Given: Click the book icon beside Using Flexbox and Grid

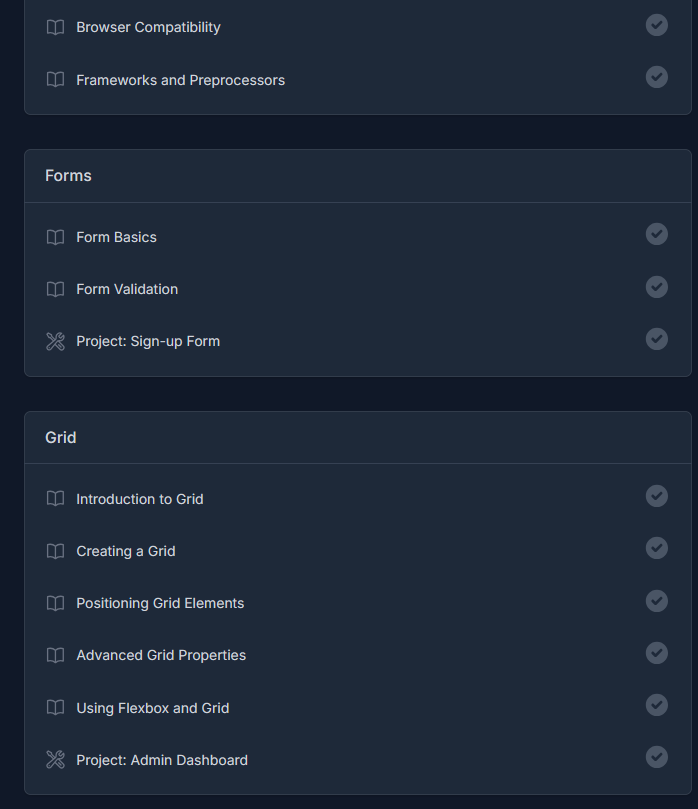Looking at the screenshot, I should pos(55,708).
